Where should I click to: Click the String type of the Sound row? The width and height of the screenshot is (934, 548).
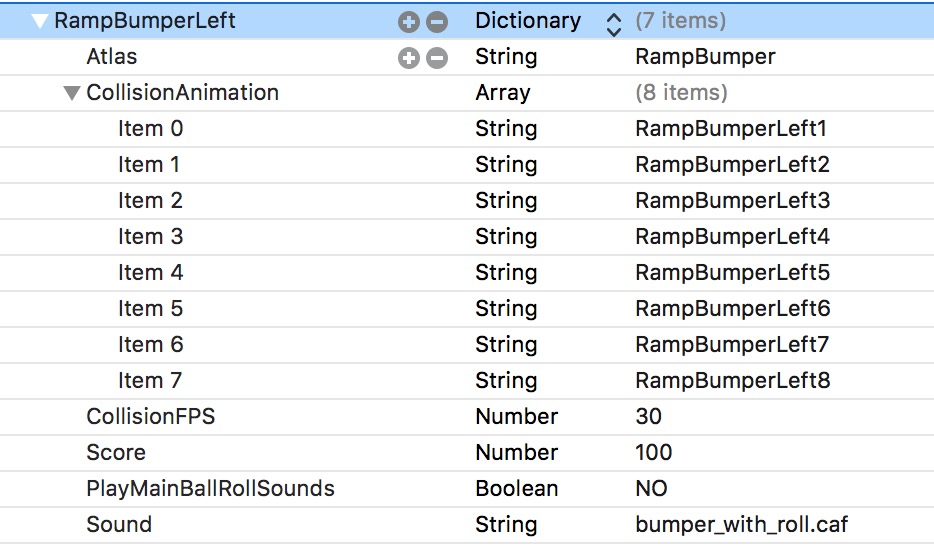(505, 525)
